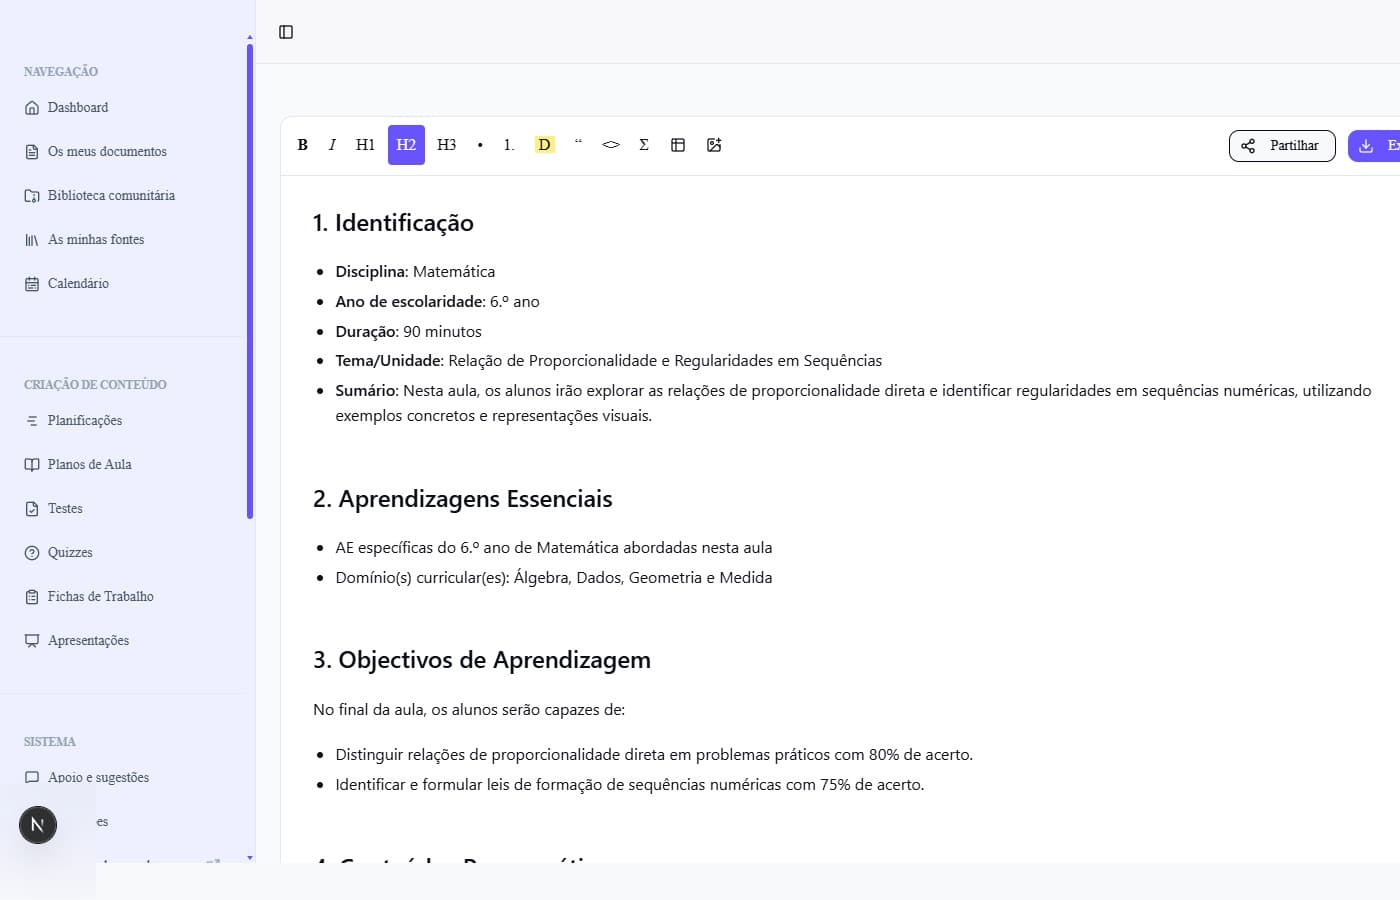
Task: Go to Testes
Action: (x=65, y=508)
